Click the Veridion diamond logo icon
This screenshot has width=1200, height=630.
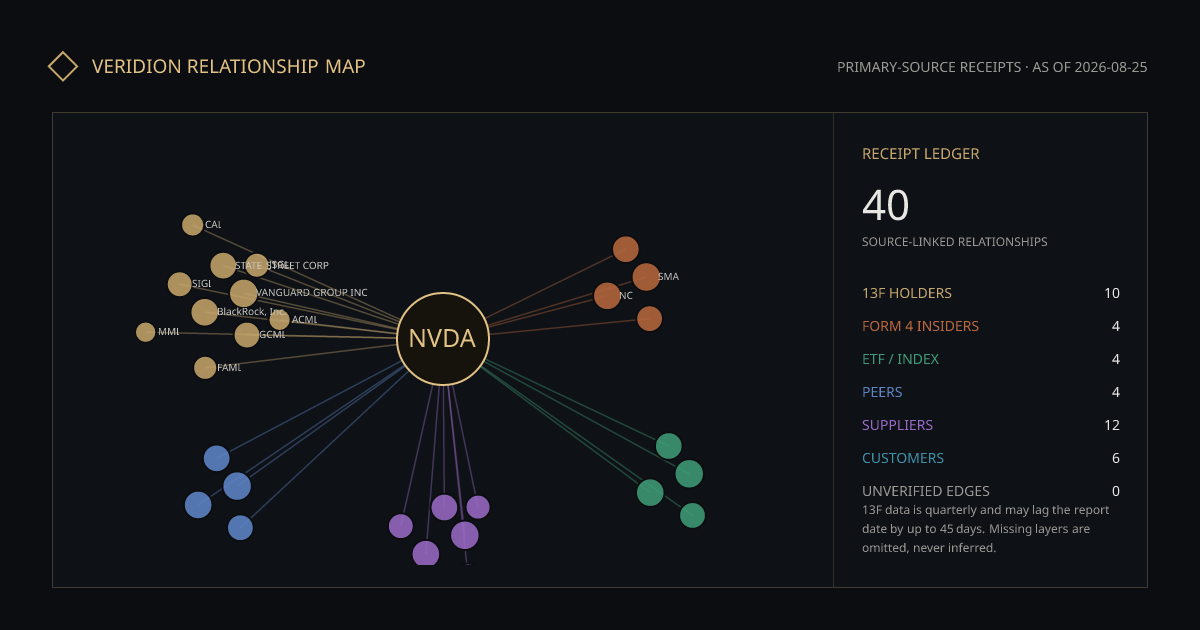click(x=63, y=66)
